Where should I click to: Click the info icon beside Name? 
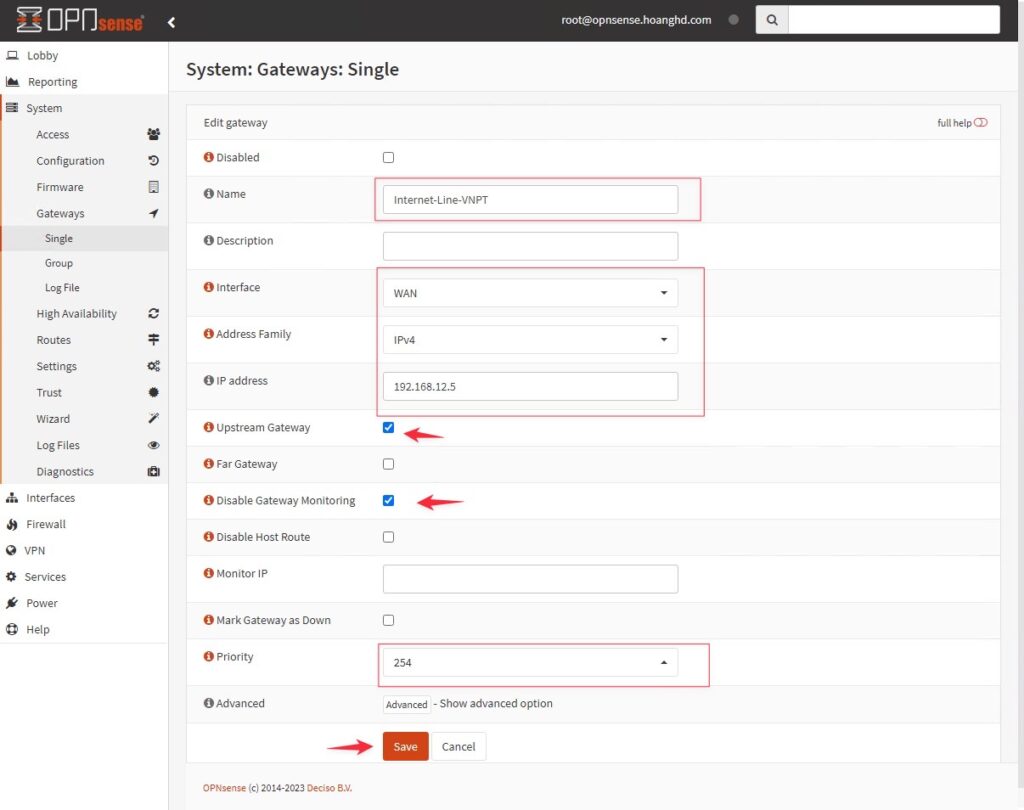coord(208,193)
